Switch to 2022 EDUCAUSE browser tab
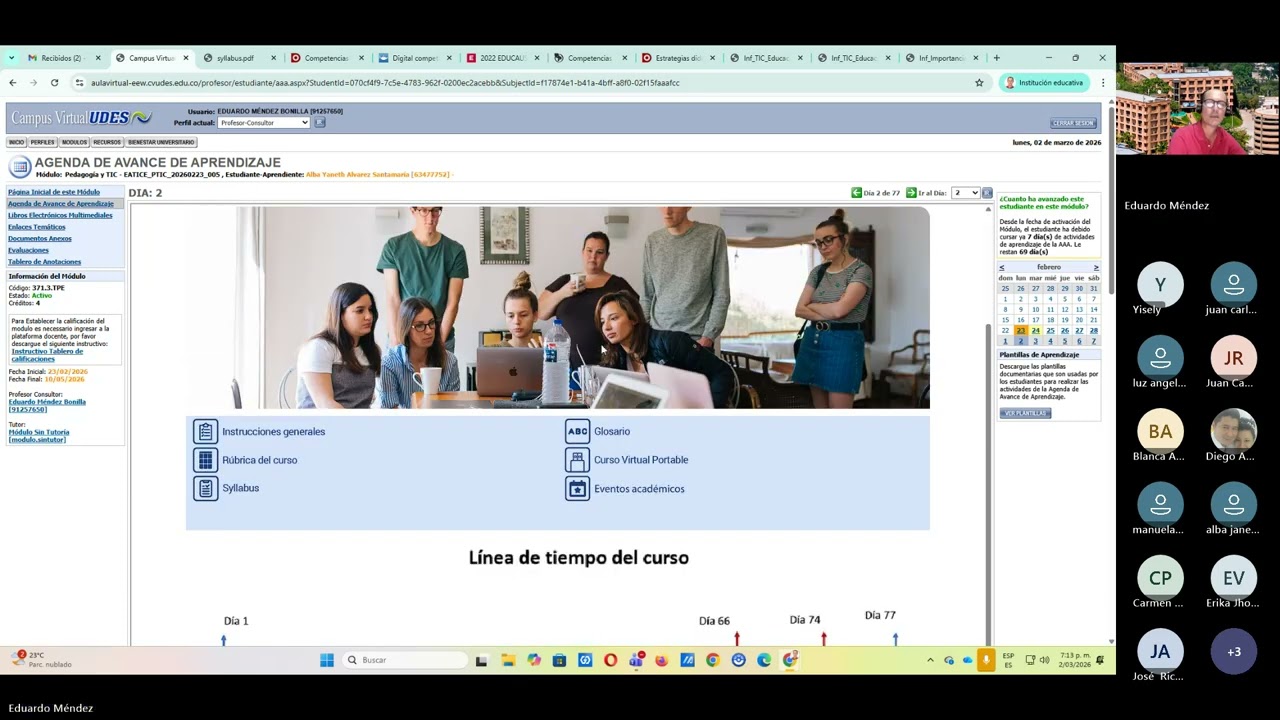This screenshot has height=720, width=1280. (x=502, y=58)
